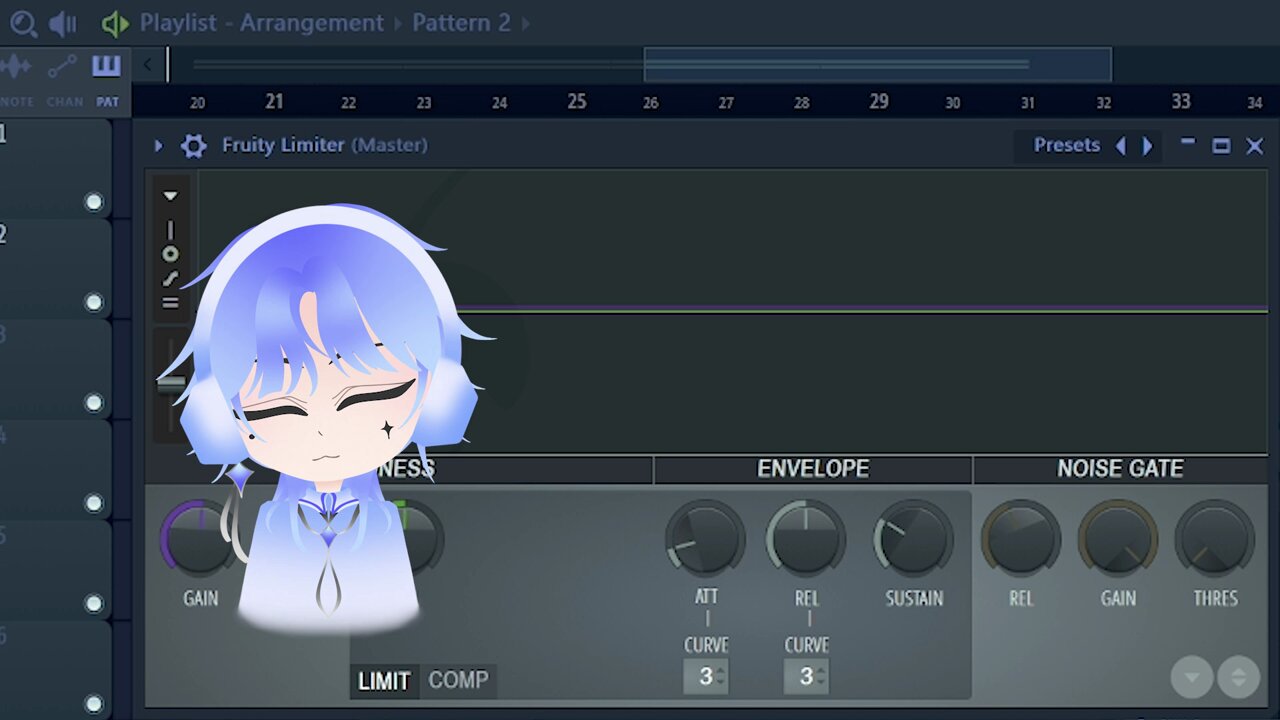Screen dimensions: 1280x720
Task: Click the double line icon in limiter display options
Action: (170, 303)
